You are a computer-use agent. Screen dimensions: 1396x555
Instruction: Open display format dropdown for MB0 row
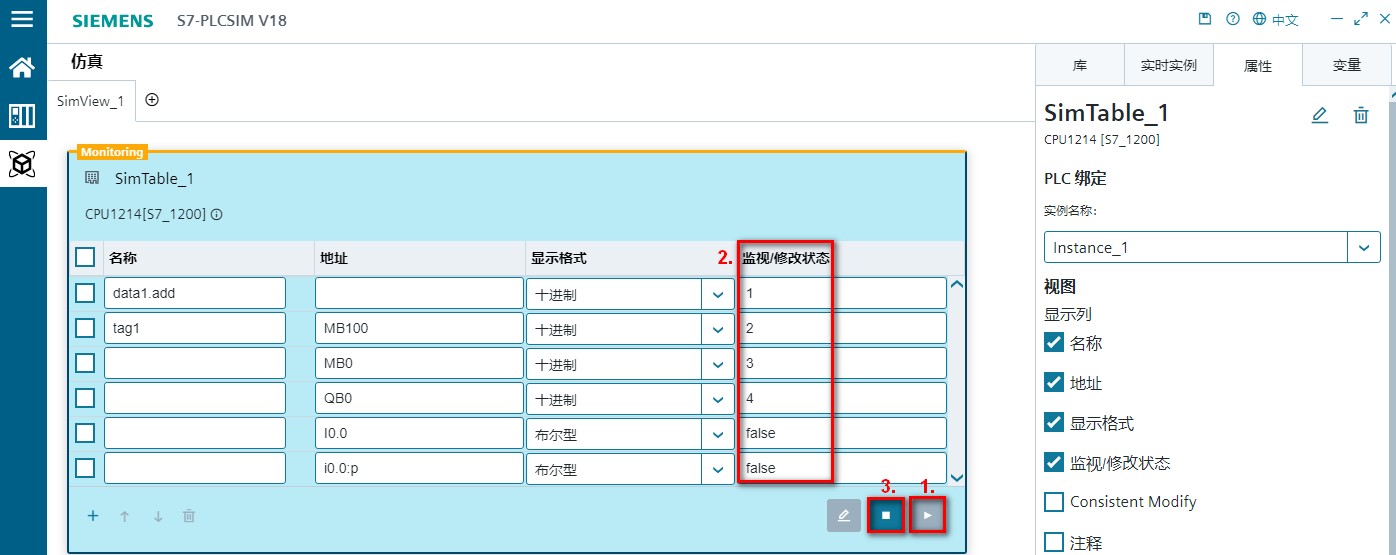717,364
